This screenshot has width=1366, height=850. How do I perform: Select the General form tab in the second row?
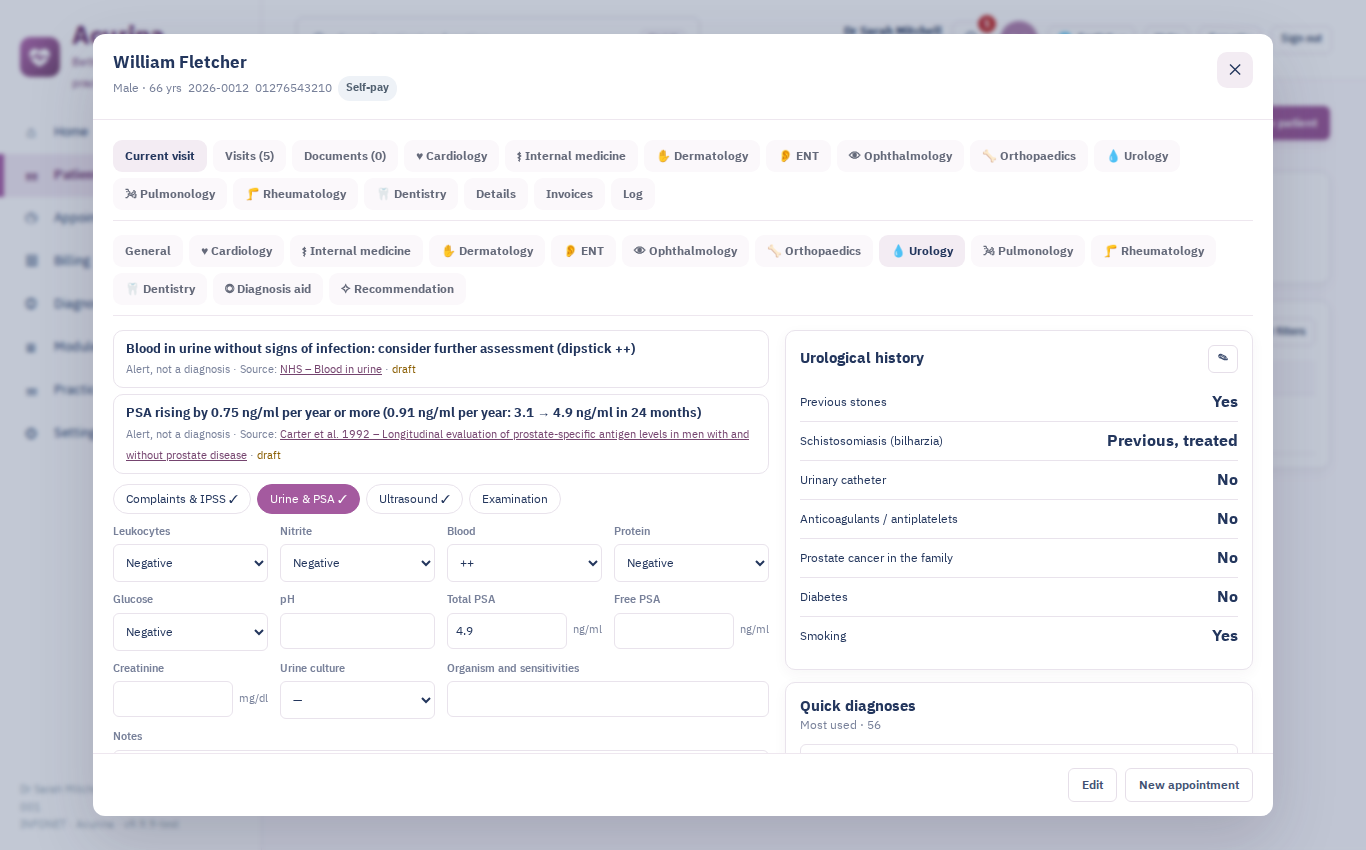[x=148, y=251]
